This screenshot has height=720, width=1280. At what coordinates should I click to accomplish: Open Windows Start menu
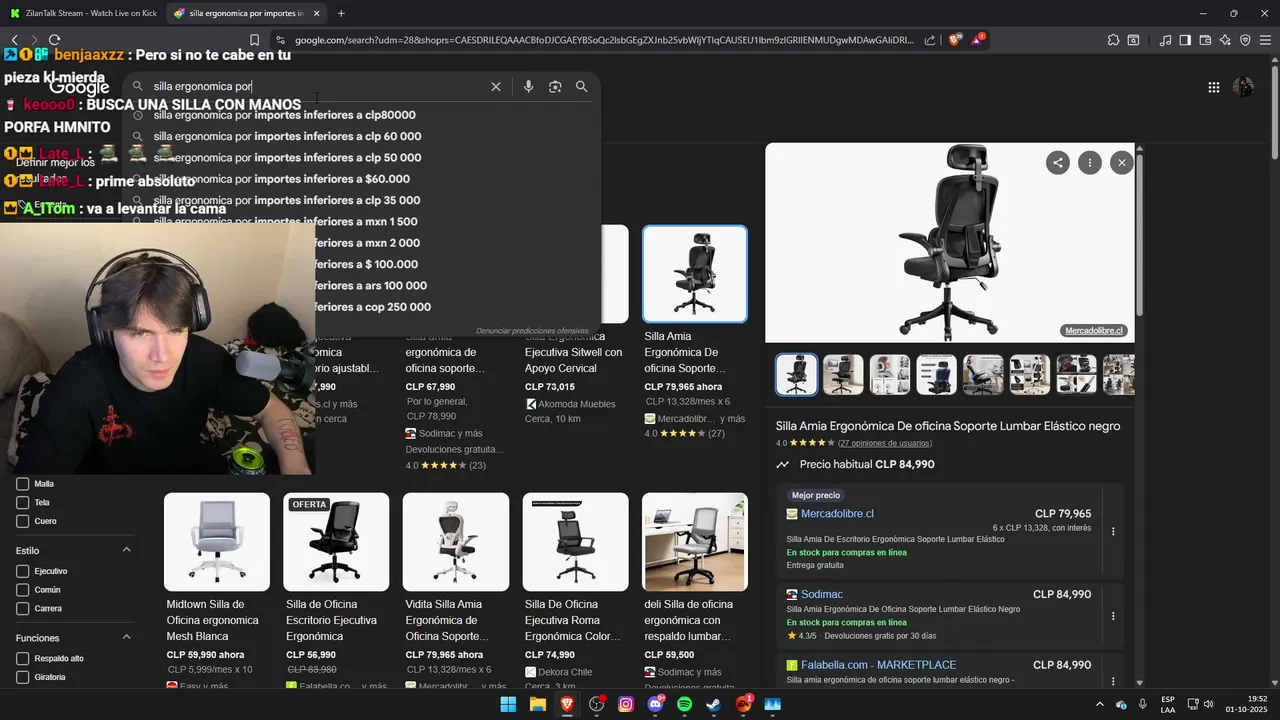[508, 704]
